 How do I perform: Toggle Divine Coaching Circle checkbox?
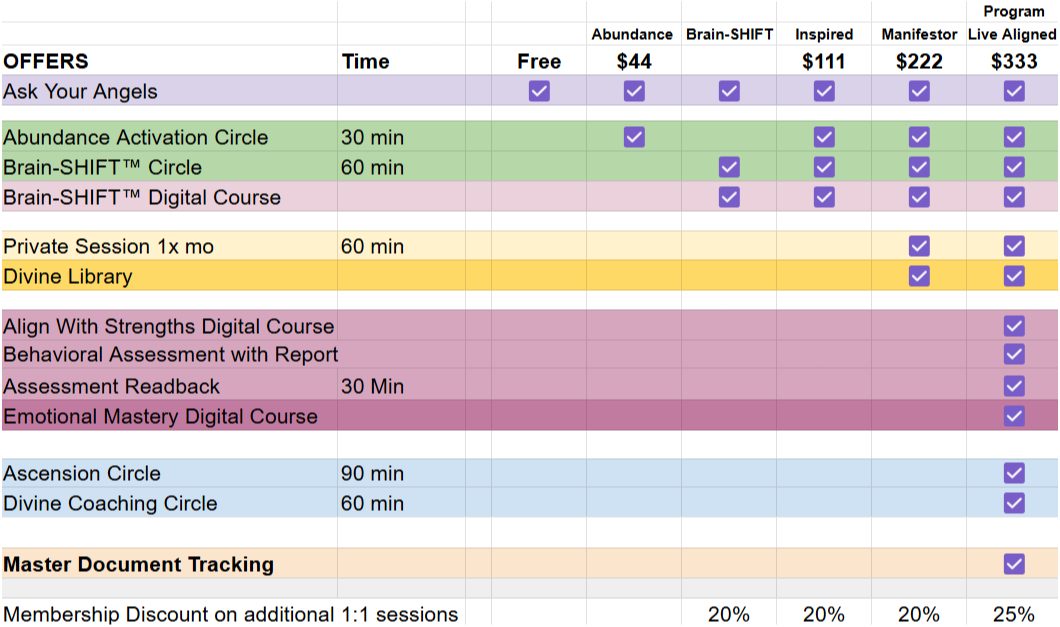point(1013,503)
